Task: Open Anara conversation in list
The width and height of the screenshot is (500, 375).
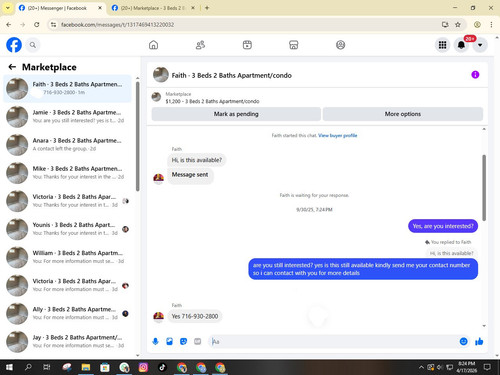Action: click(x=67, y=145)
